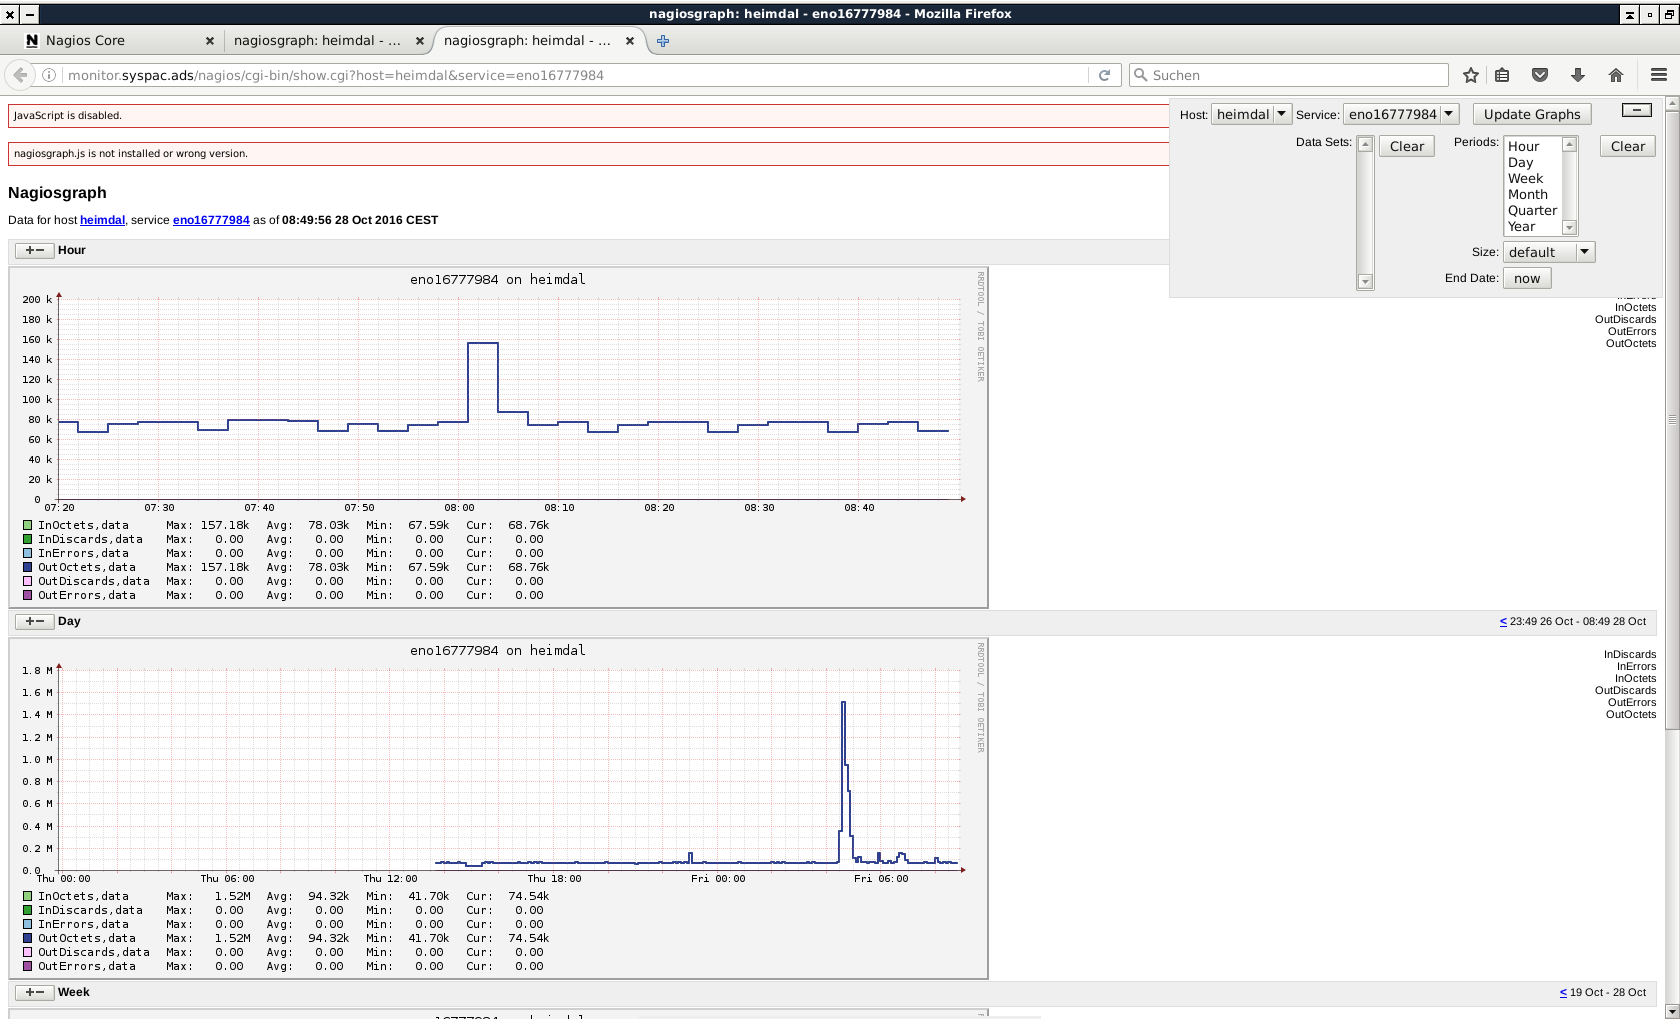Screen dimensions: 1680x1019
Task: Open the Host dropdown showing heimdal
Action: tap(1251, 114)
